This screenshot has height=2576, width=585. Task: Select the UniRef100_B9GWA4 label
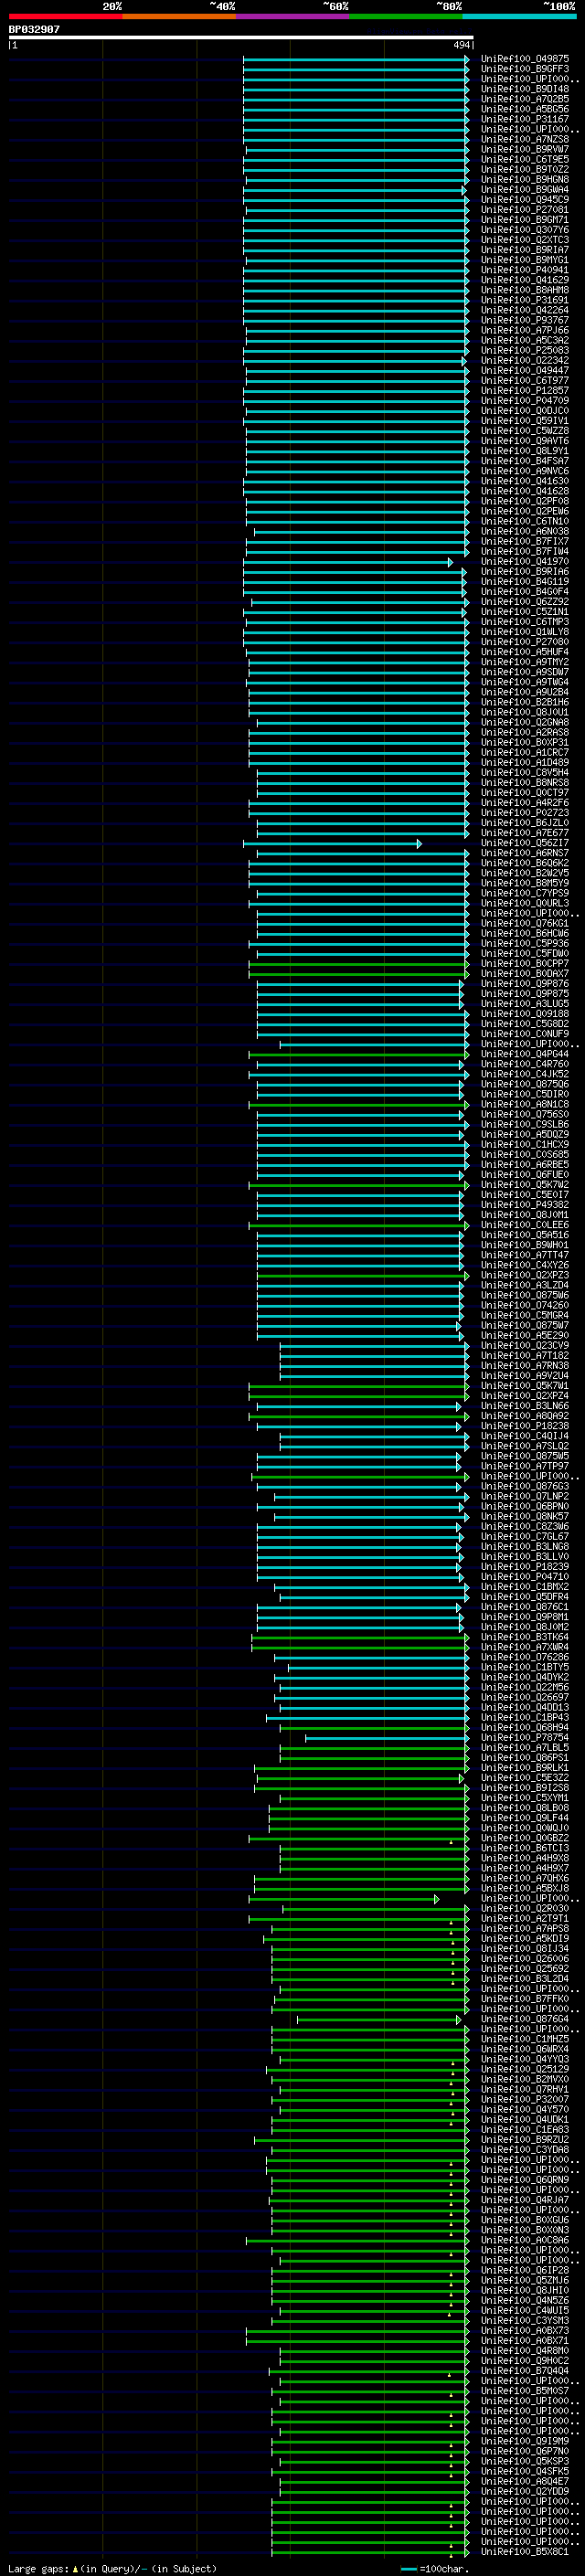(525, 189)
